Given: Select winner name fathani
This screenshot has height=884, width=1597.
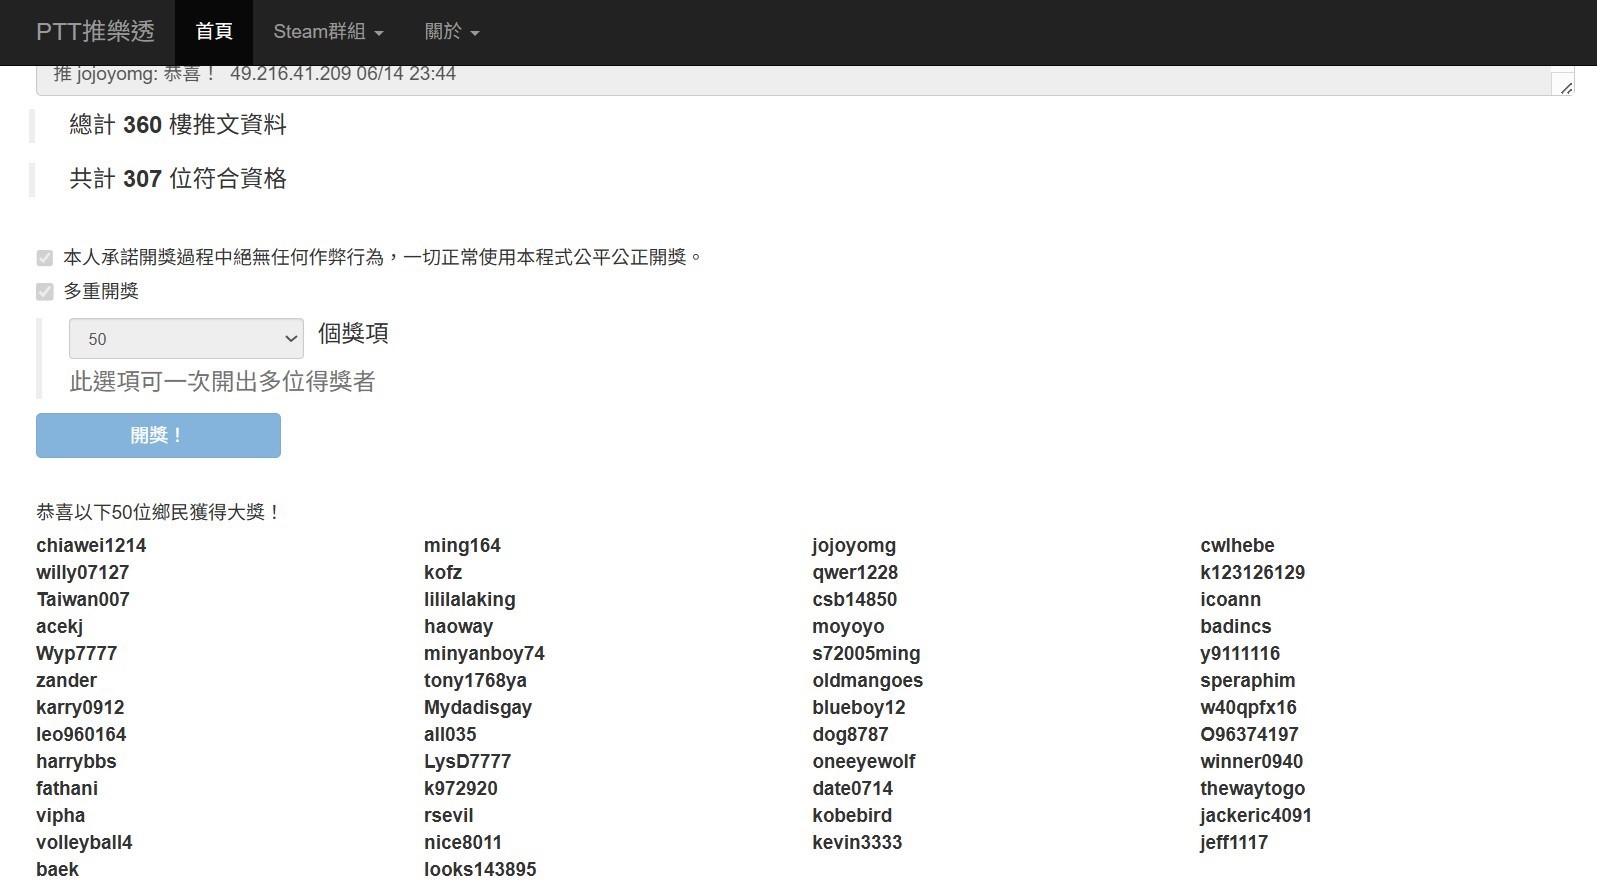Looking at the screenshot, I should [x=67, y=789].
